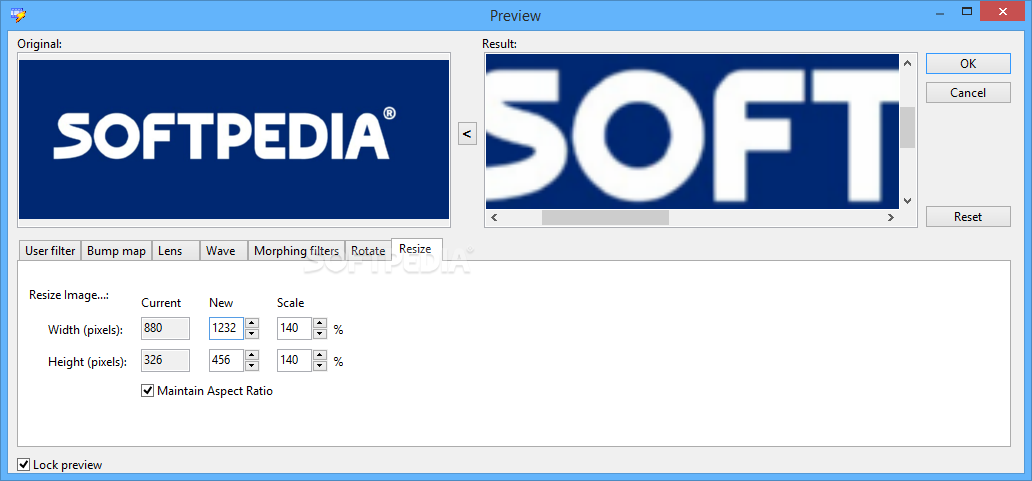1032x481 pixels.
Task: Click Current width field showing 880
Action: point(165,328)
